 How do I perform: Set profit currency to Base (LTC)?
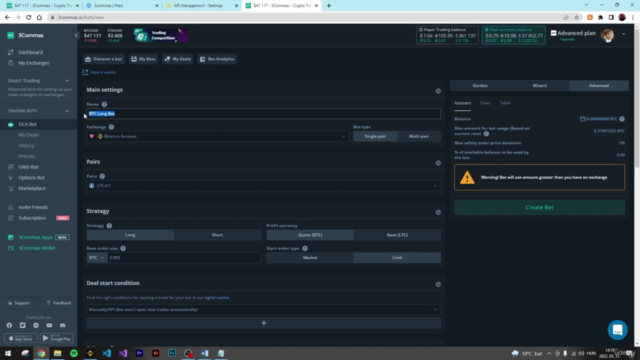(397, 235)
